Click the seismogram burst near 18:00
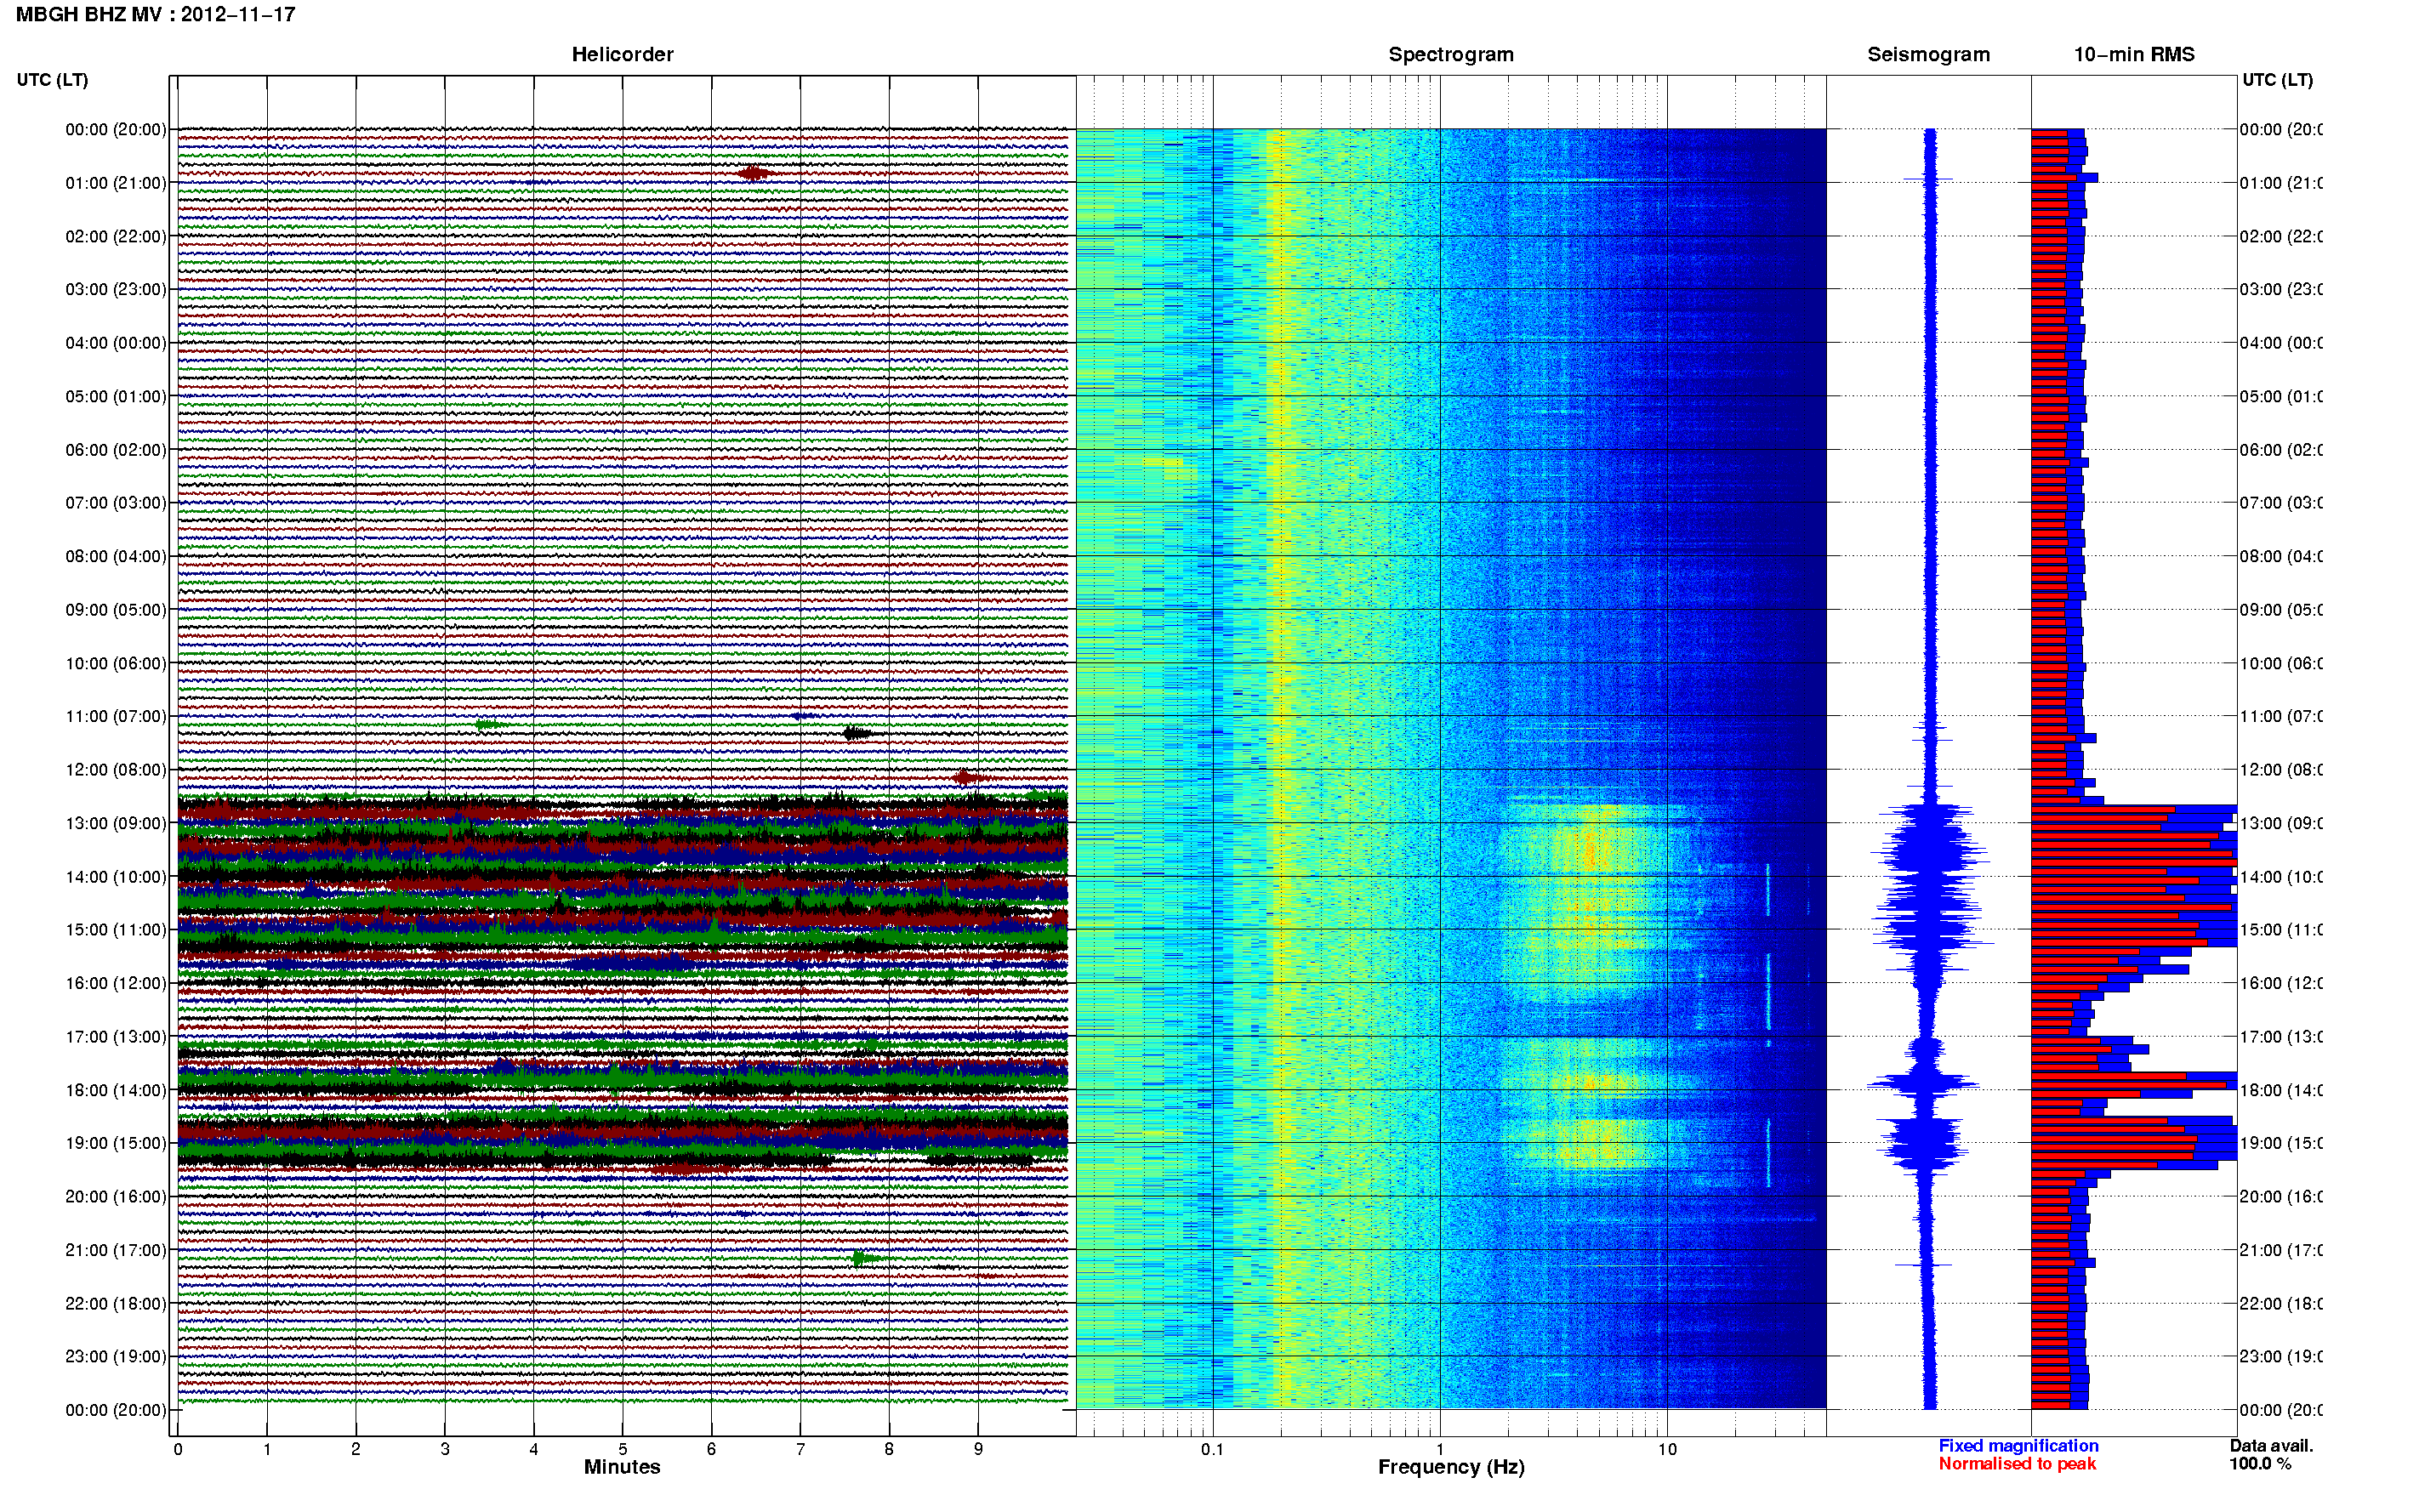 click(x=1925, y=1083)
